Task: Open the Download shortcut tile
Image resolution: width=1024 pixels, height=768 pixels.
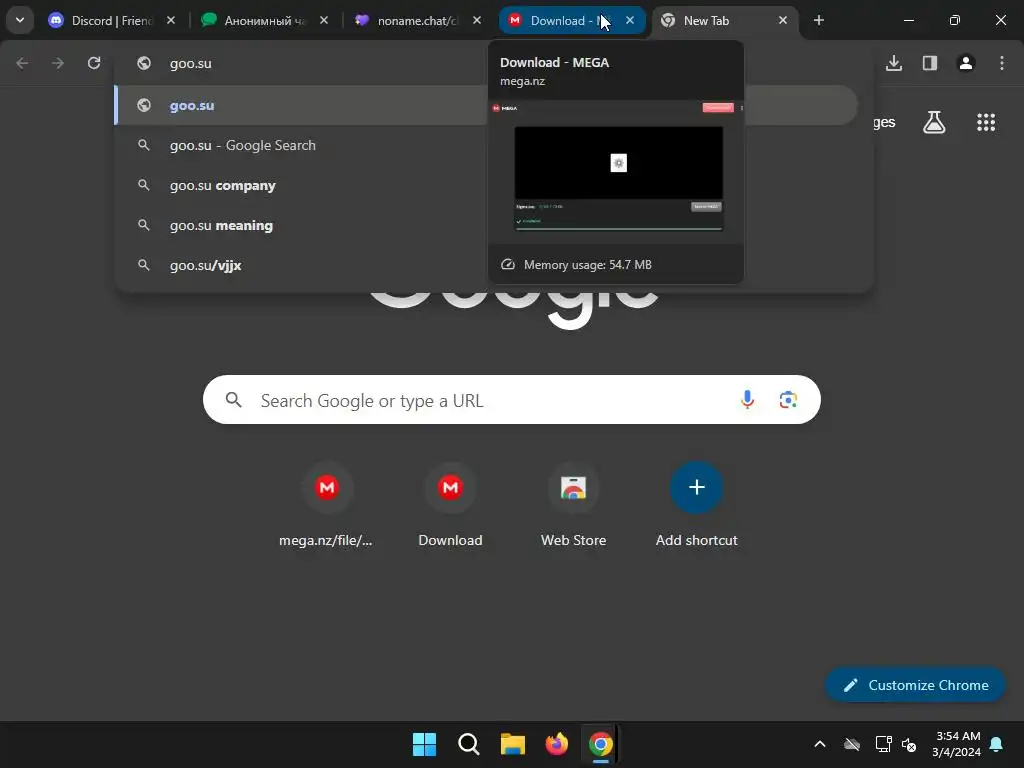Action: [x=450, y=505]
